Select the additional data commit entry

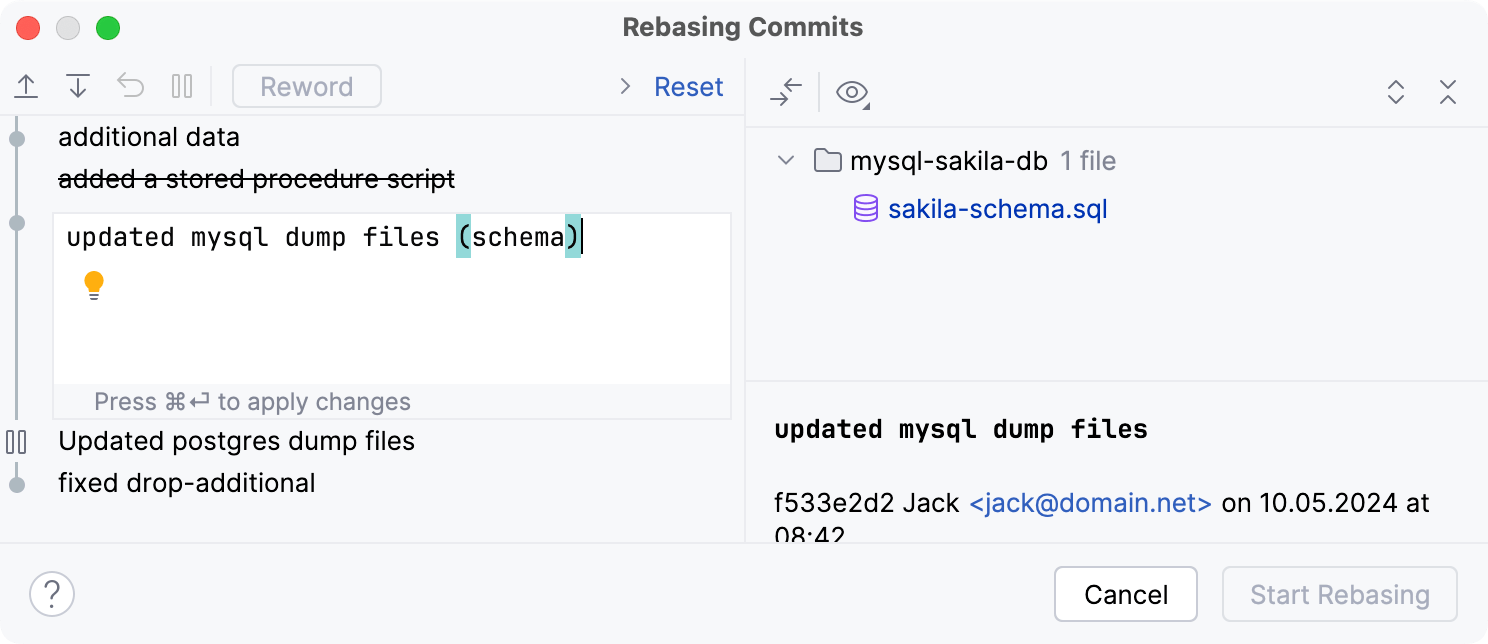[150, 137]
